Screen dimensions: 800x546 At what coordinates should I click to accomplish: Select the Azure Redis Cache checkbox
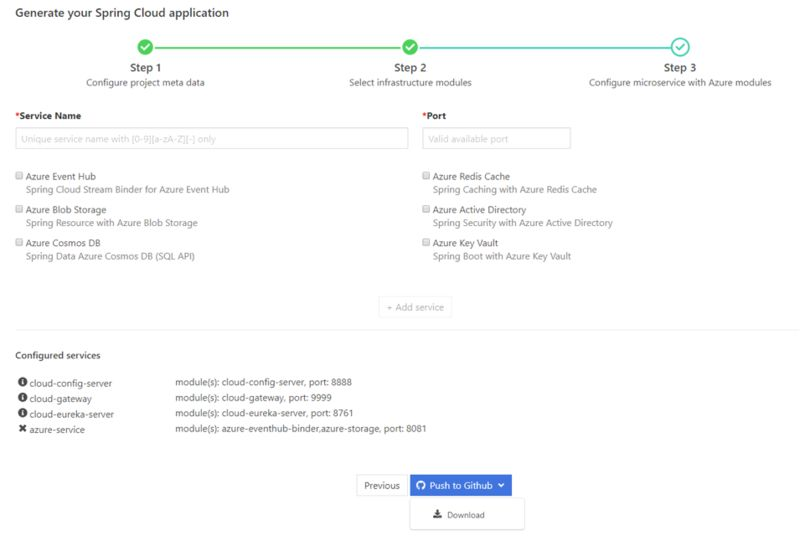pos(426,176)
